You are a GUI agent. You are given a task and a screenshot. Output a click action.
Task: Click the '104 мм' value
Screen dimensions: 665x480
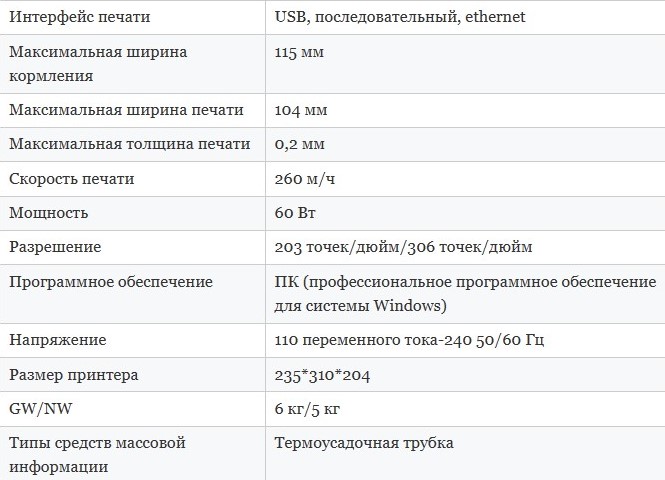pyautogui.click(x=301, y=110)
